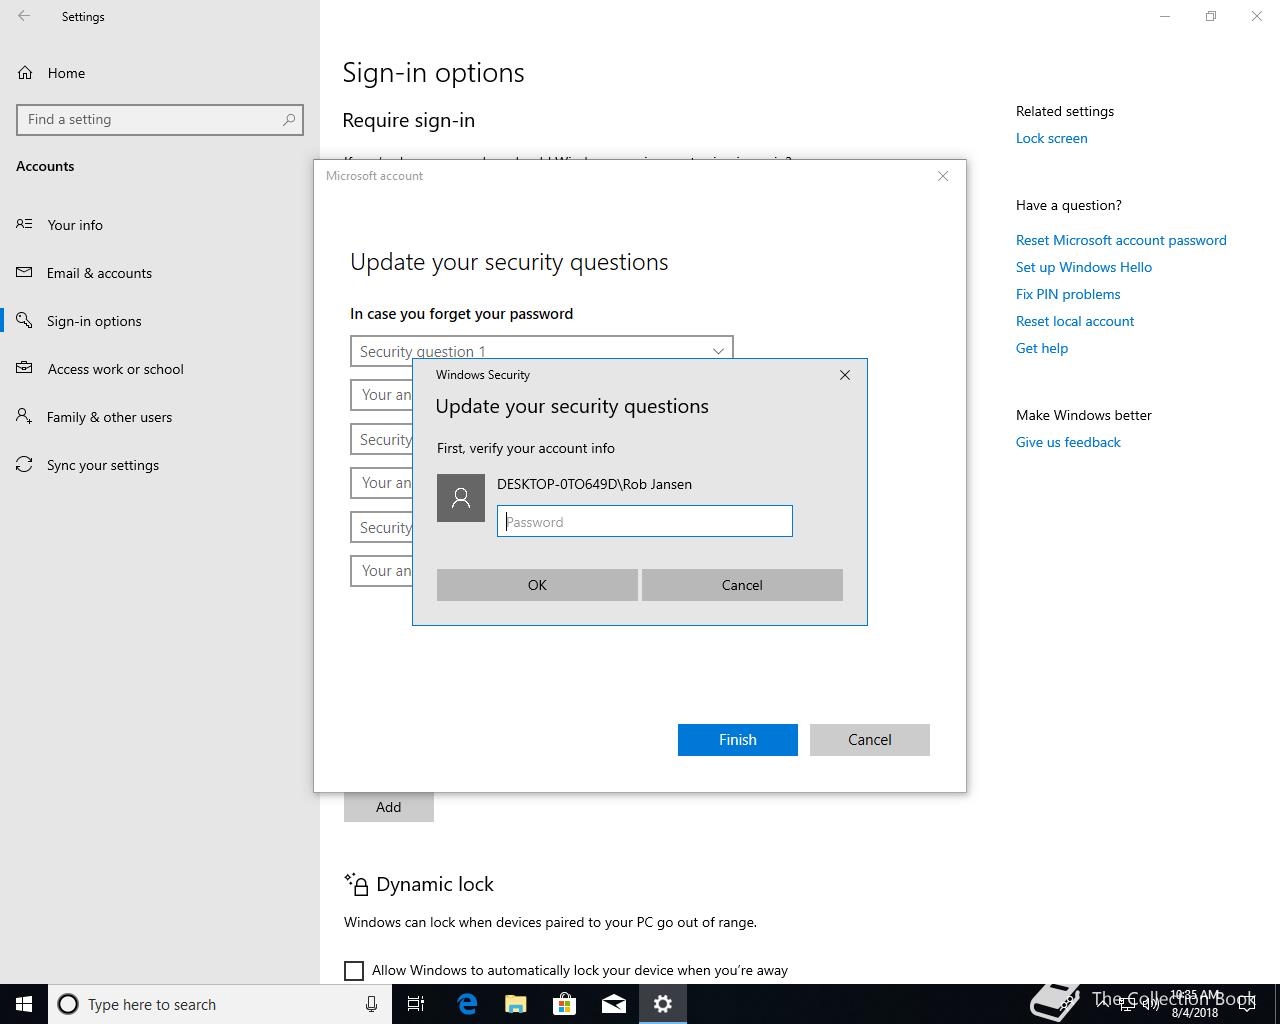Type password in Windows Security field
The height and width of the screenshot is (1024, 1280).
point(645,521)
